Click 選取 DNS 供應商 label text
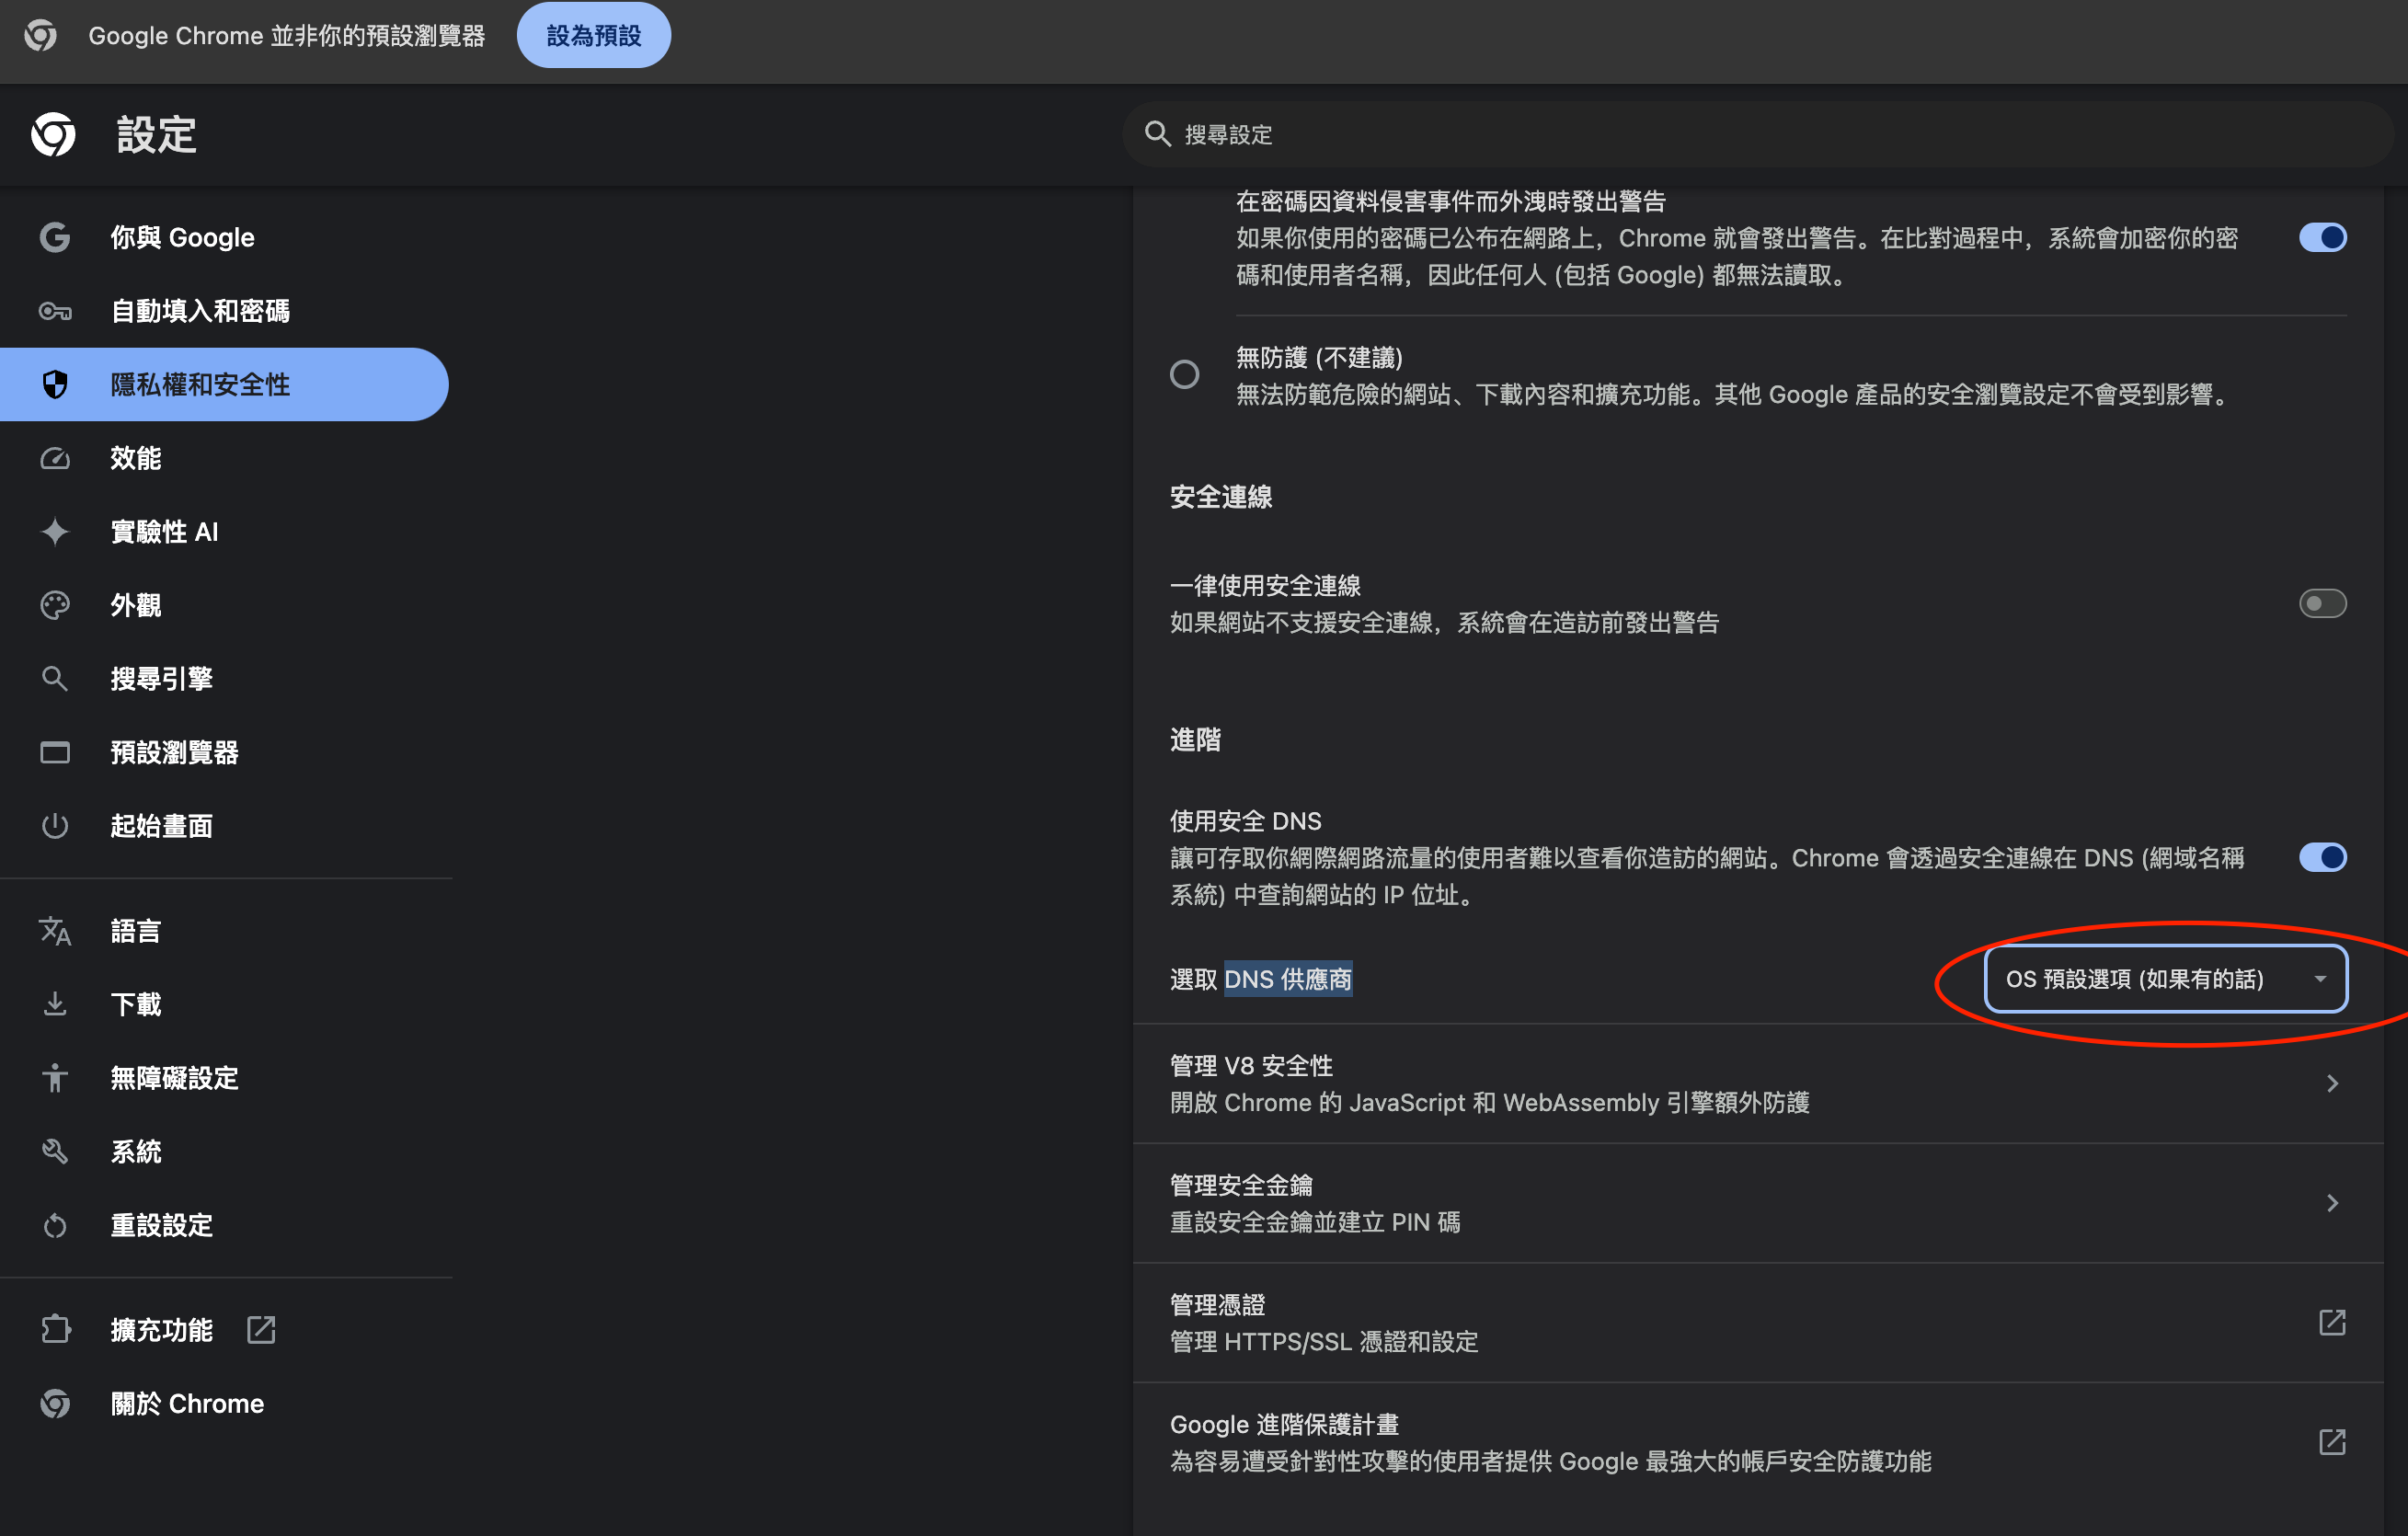Screen dimensions: 2408x1536 pyautogui.click(x=1261, y=979)
